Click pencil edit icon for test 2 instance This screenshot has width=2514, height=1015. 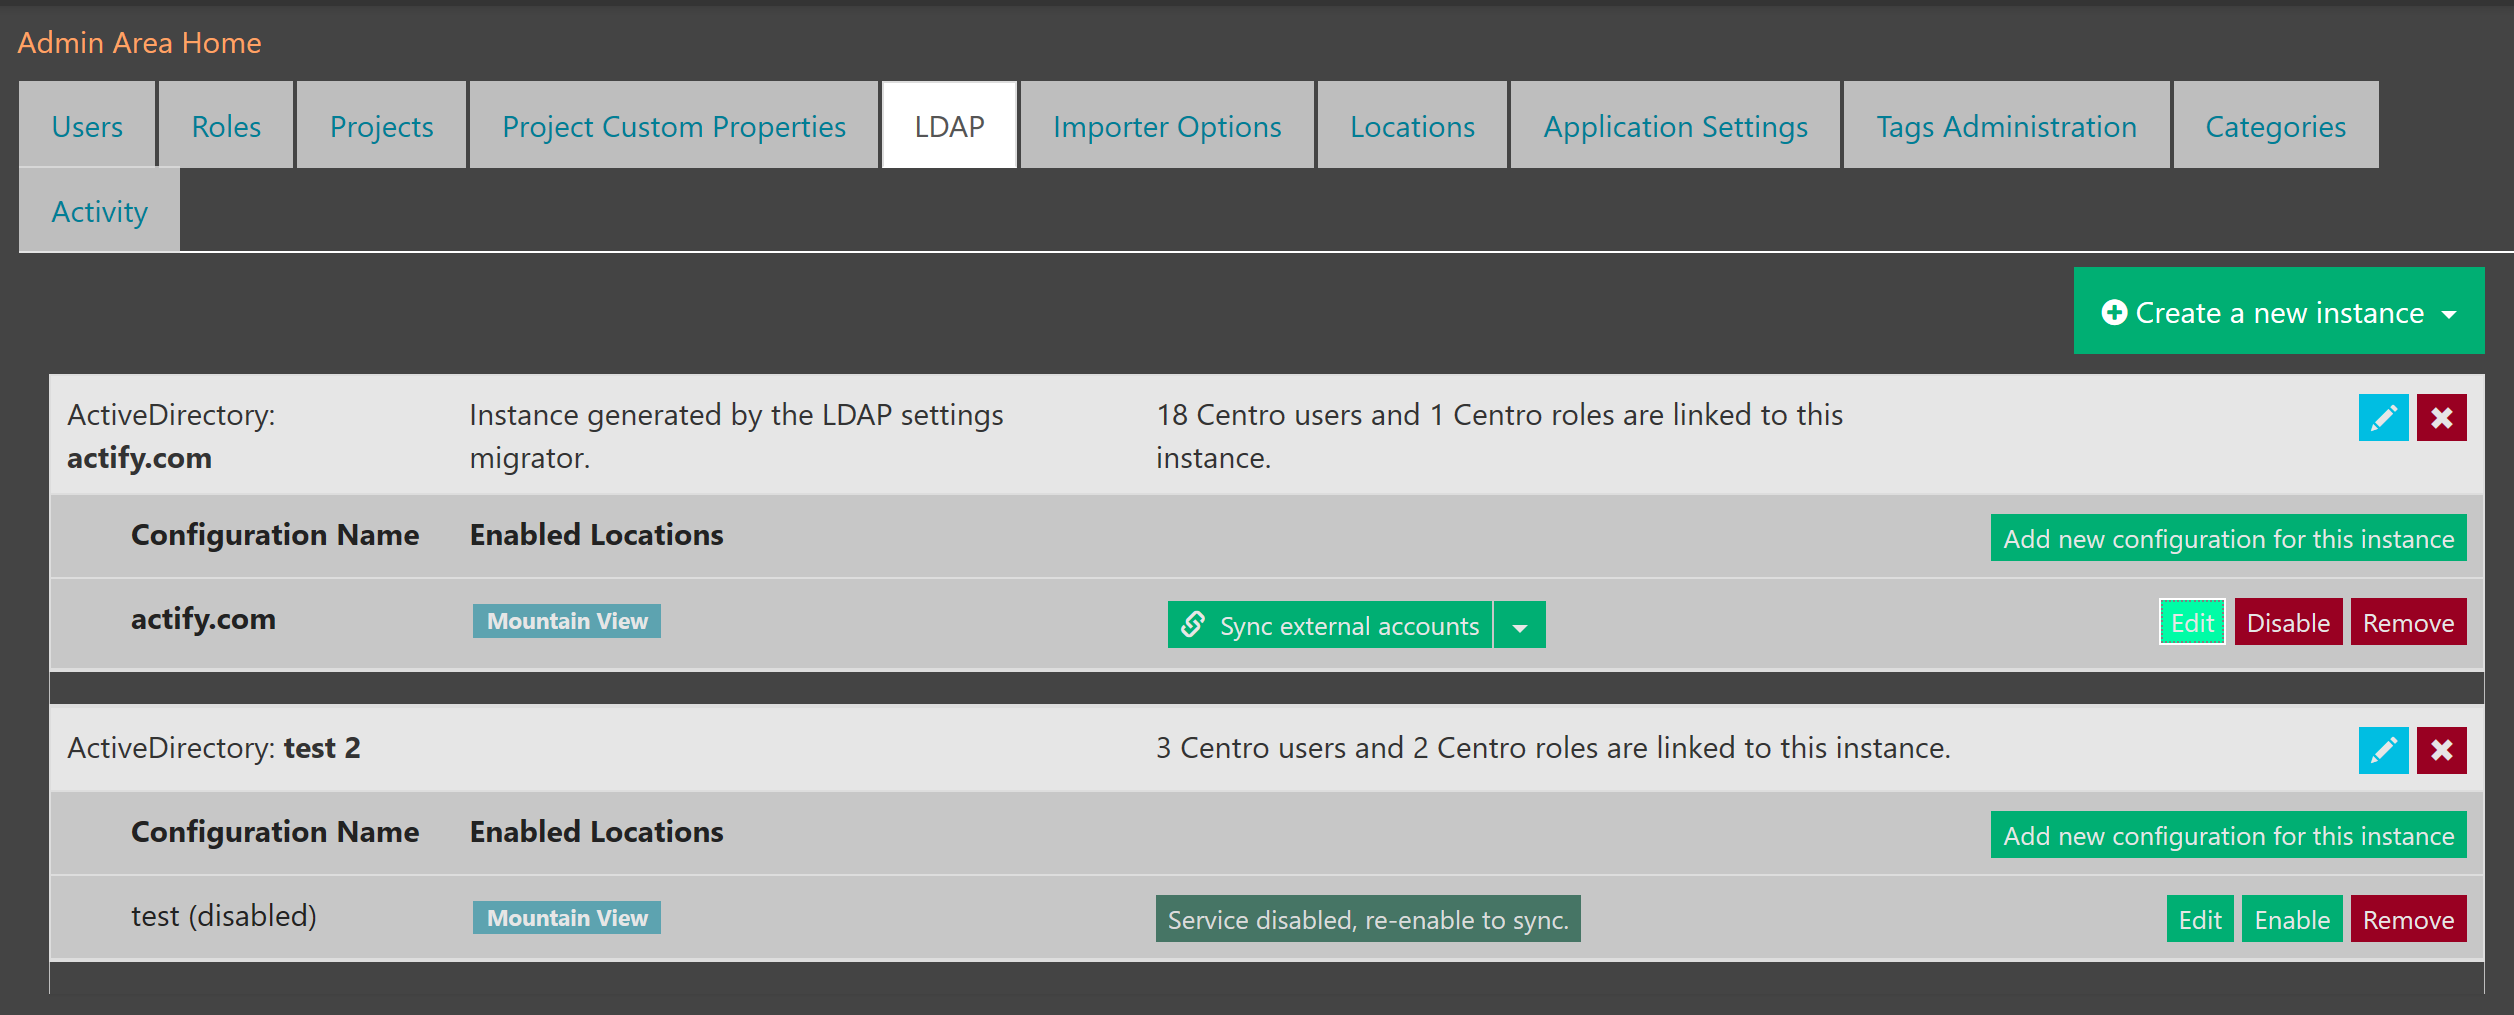(2382, 750)
